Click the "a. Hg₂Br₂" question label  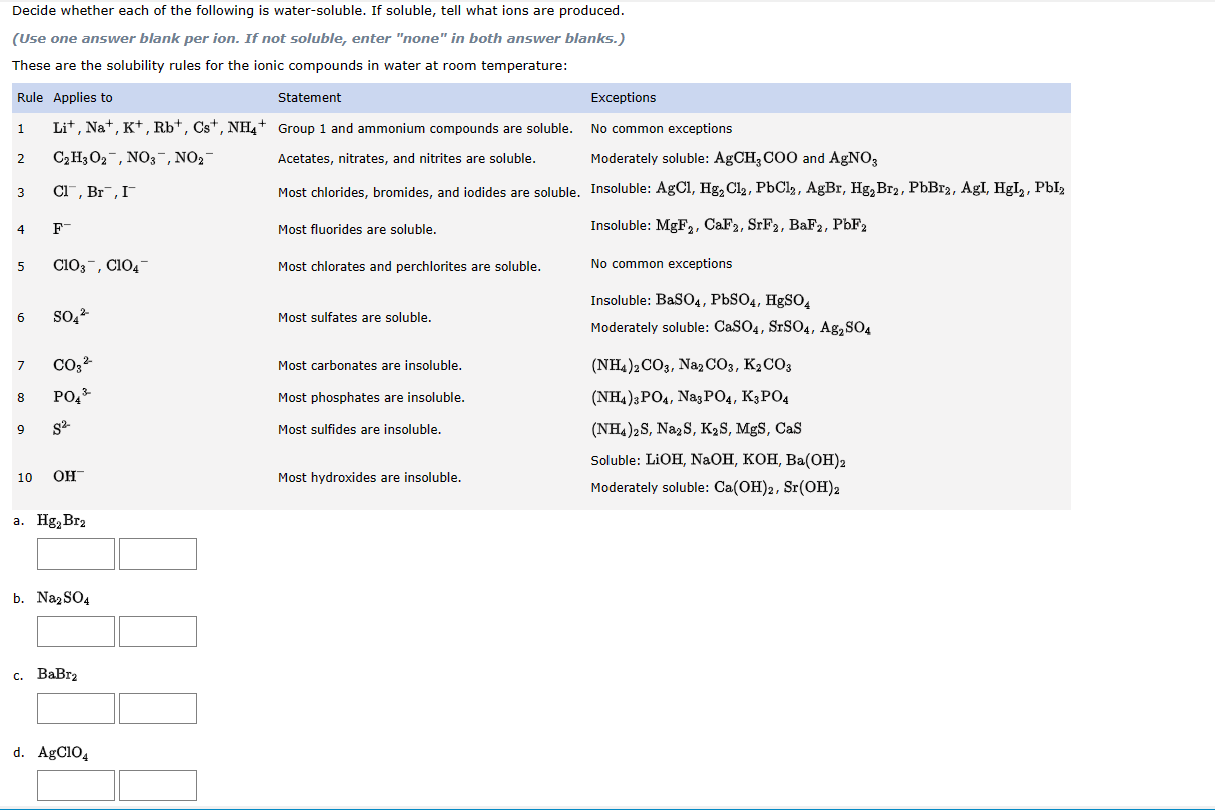tap(52, 521)
